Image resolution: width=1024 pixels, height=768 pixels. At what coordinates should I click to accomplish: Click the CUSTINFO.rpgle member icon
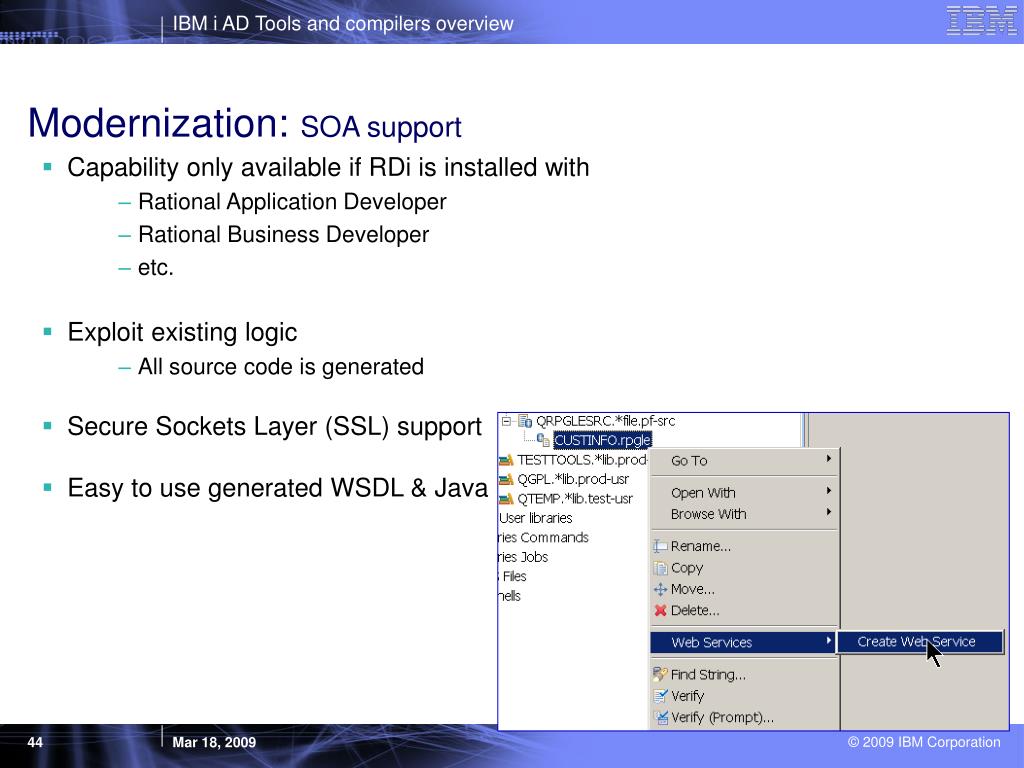pos(543,440)
